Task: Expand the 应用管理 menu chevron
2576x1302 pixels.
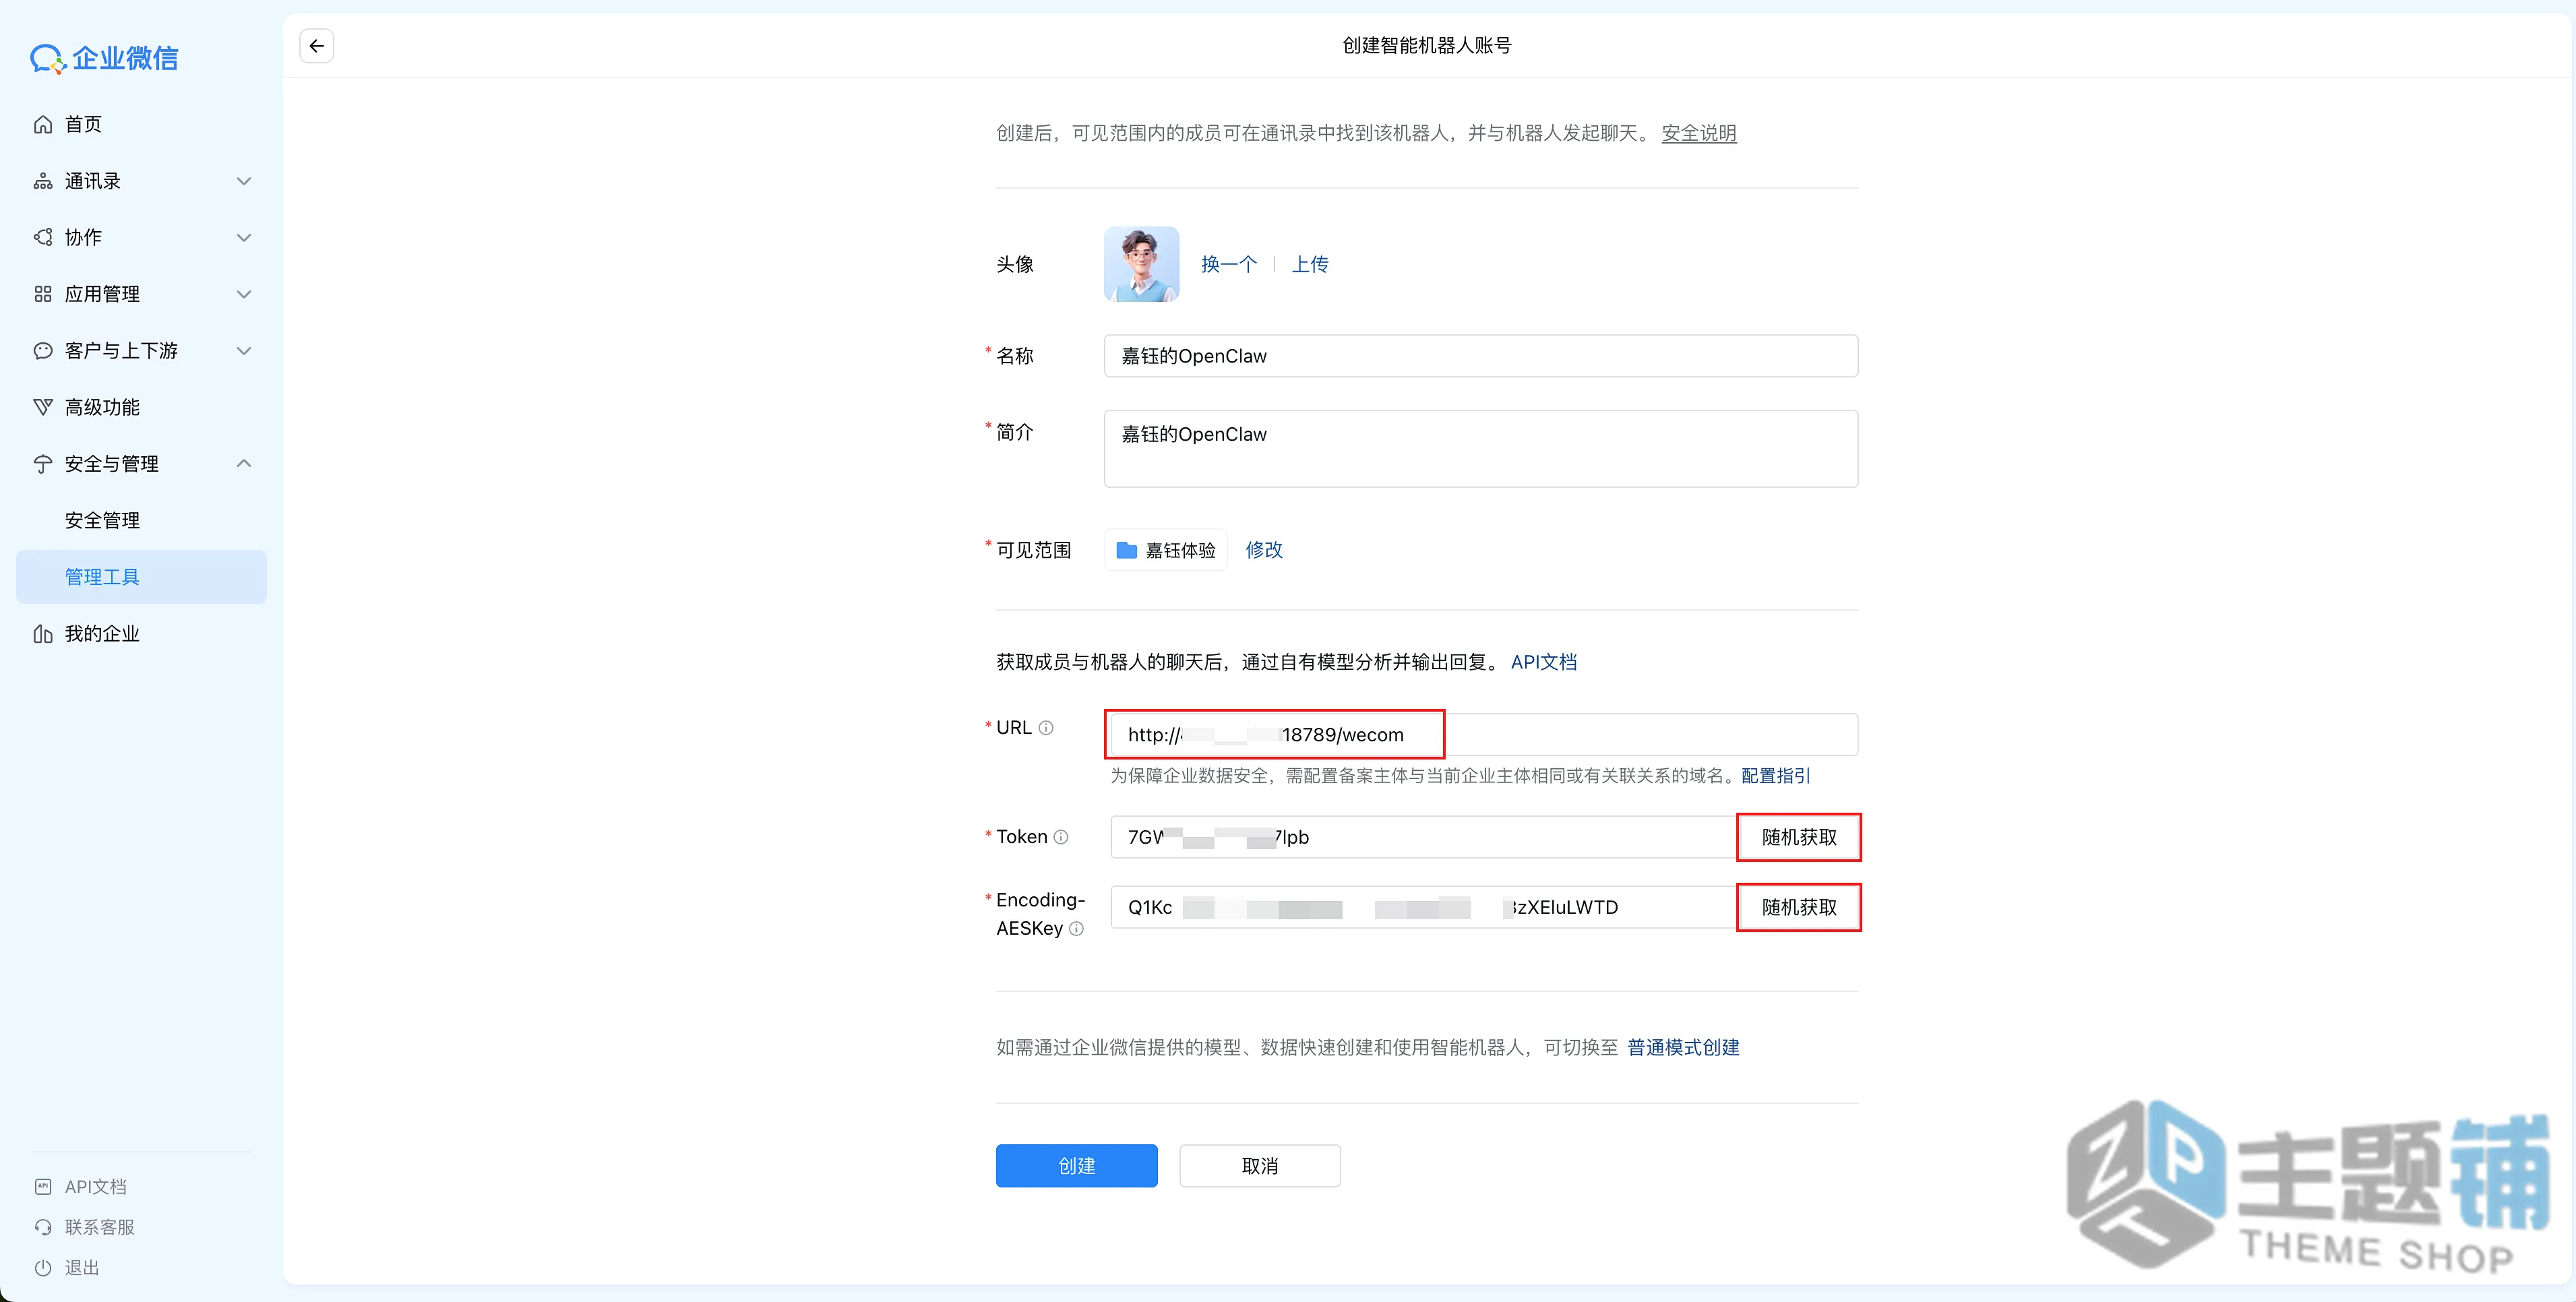Action: point(243,294)
